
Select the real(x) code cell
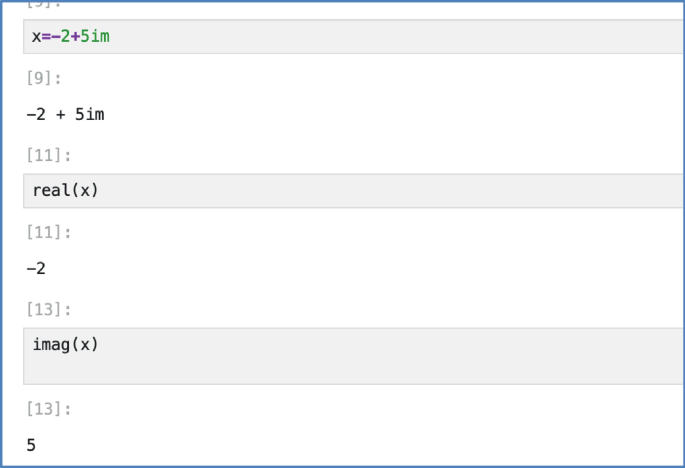[x=350, y=190]
